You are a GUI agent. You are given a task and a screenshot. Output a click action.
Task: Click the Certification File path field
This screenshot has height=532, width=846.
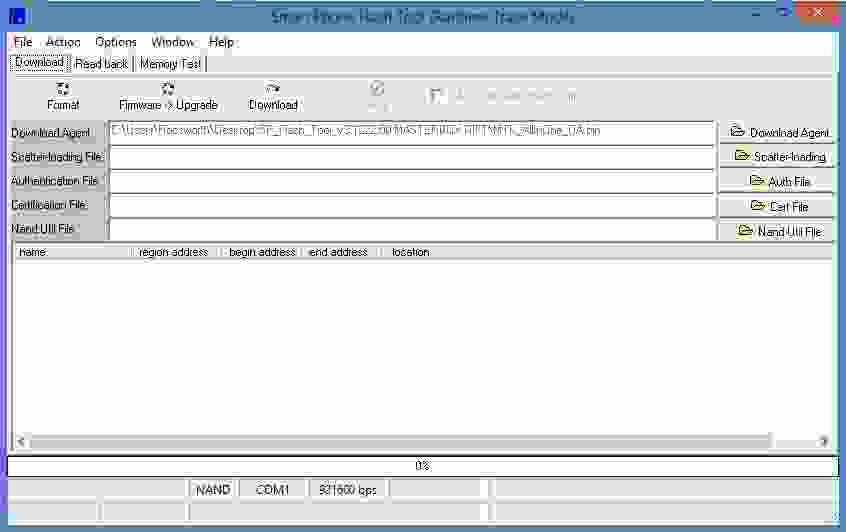pyautogui.click(x=411, y=206)
